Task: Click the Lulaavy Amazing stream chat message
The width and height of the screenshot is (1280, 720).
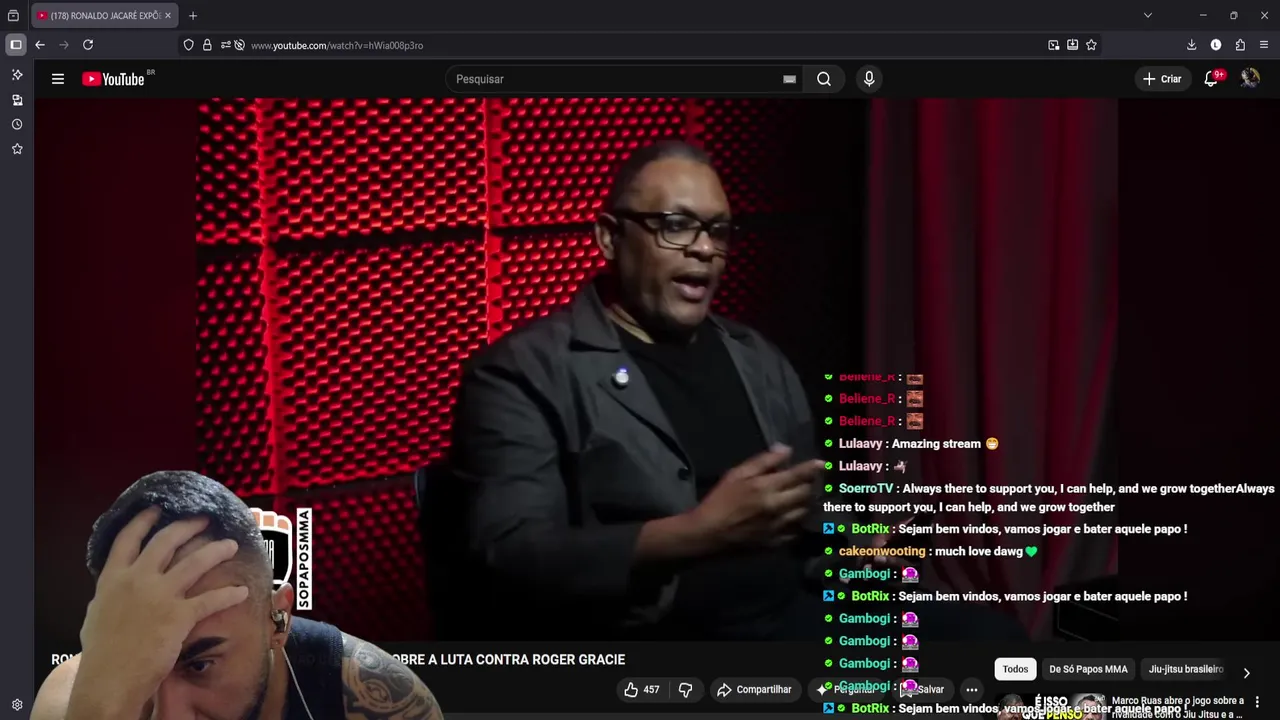Action: 911,443
